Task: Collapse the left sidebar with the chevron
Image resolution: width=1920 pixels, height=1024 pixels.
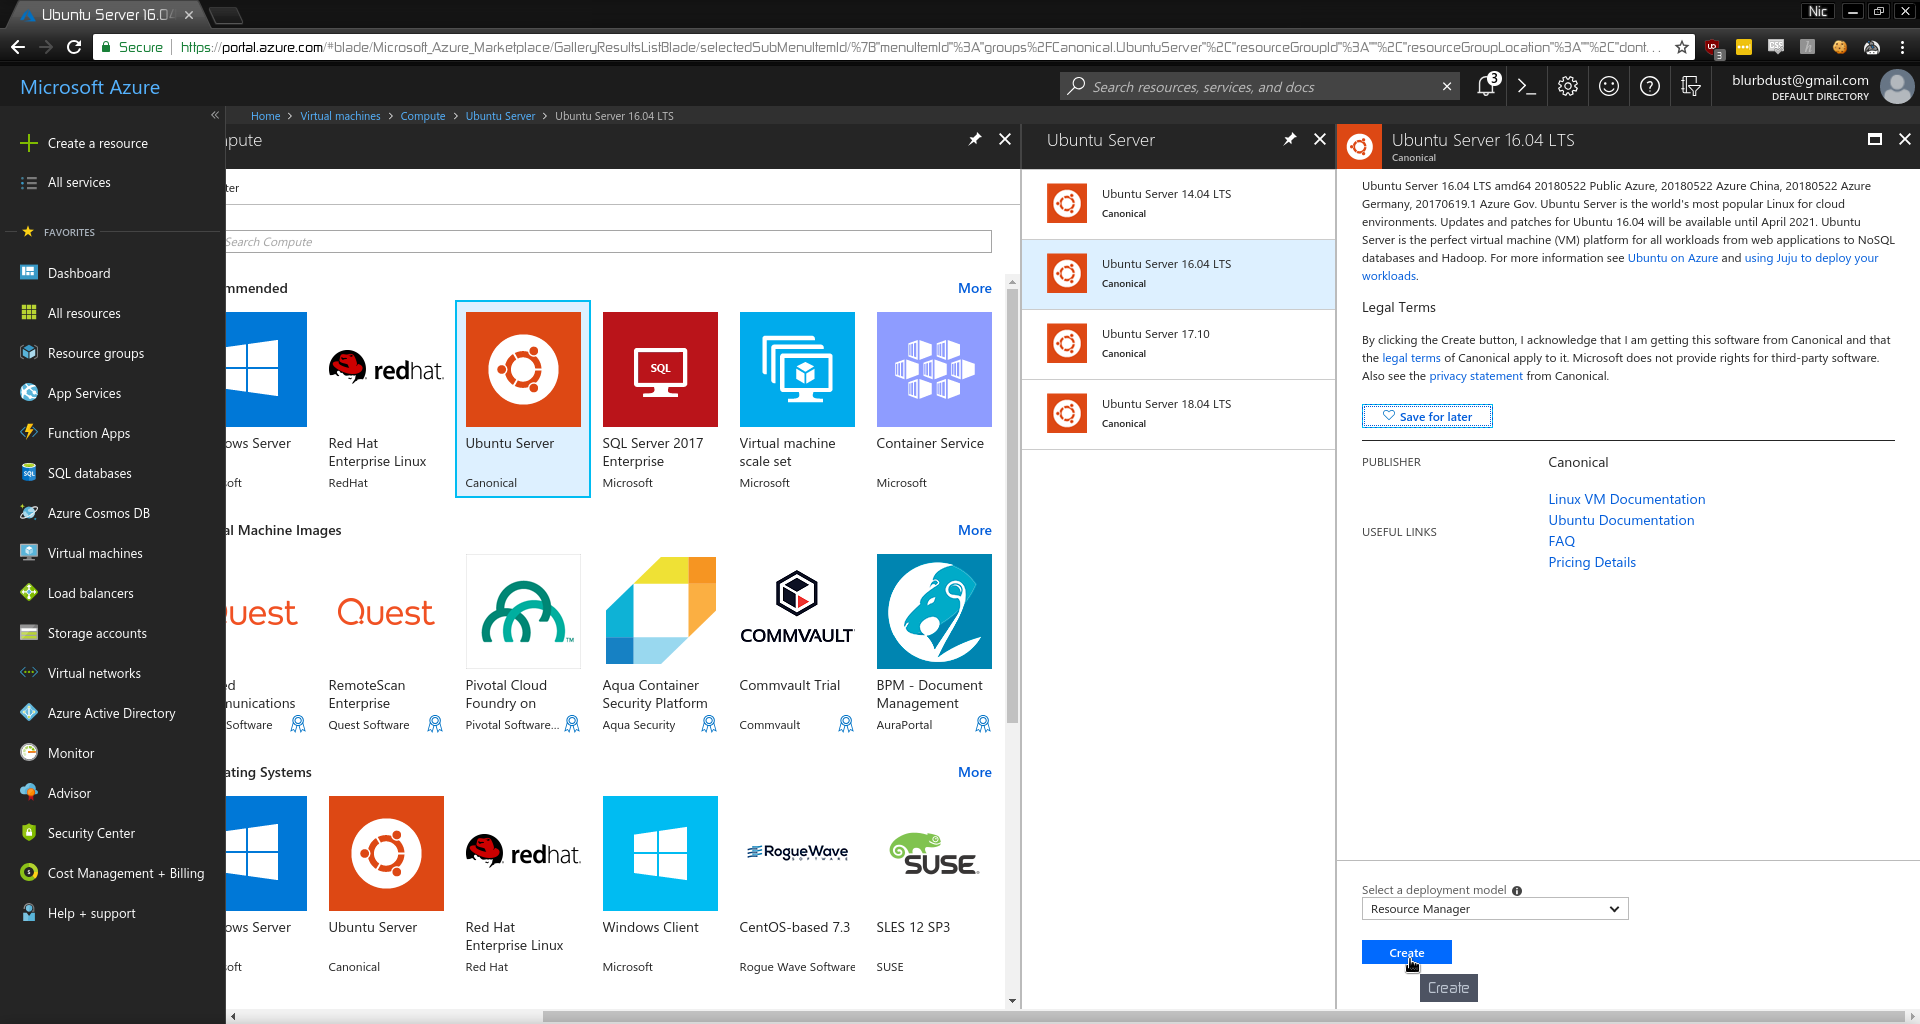Action: pos(215,115)
